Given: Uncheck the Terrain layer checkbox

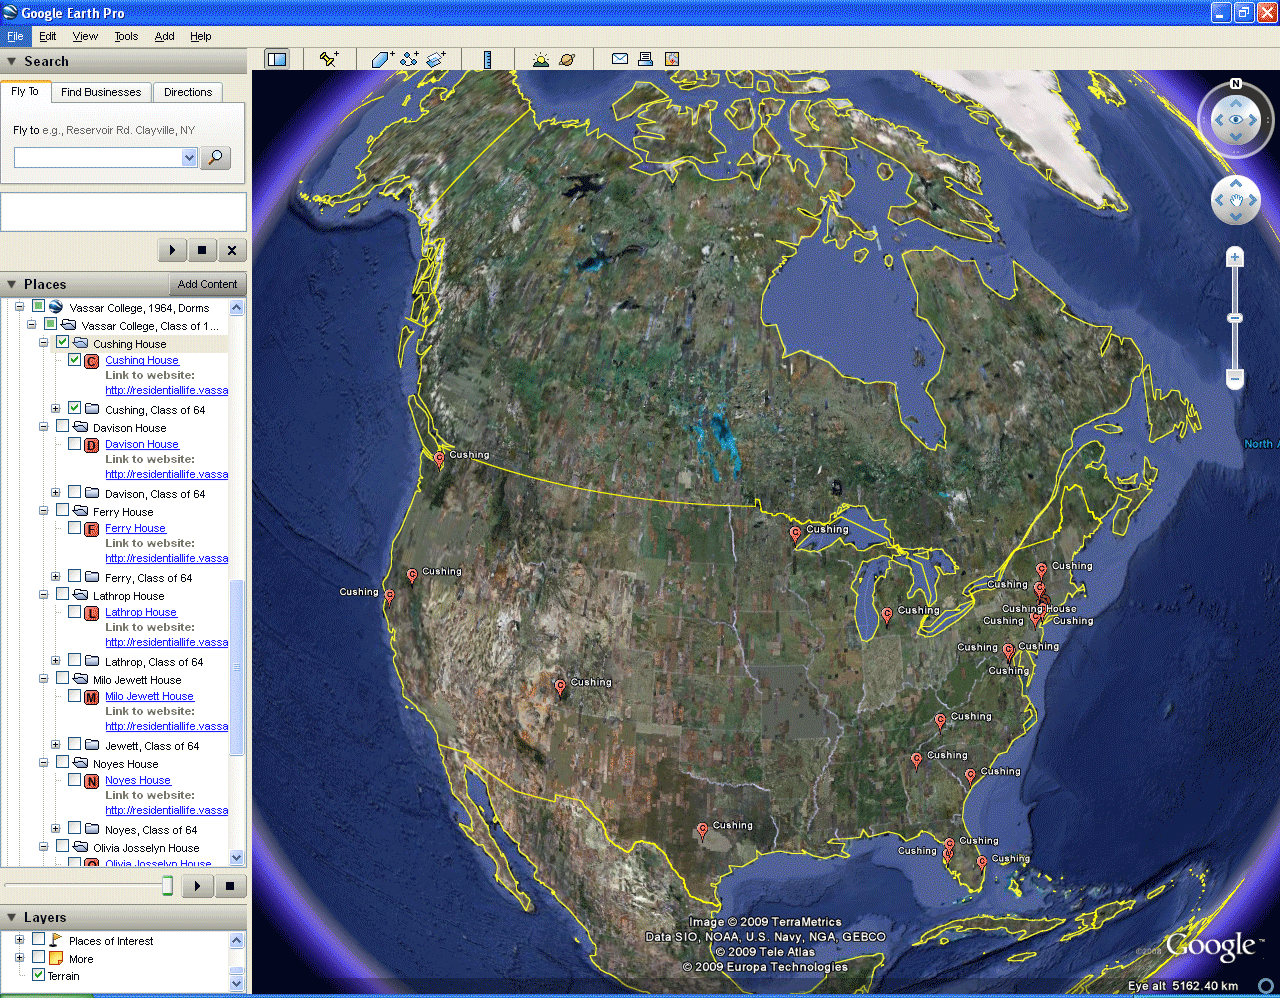Looking at the screenshot, I should [x=38, y=975].
